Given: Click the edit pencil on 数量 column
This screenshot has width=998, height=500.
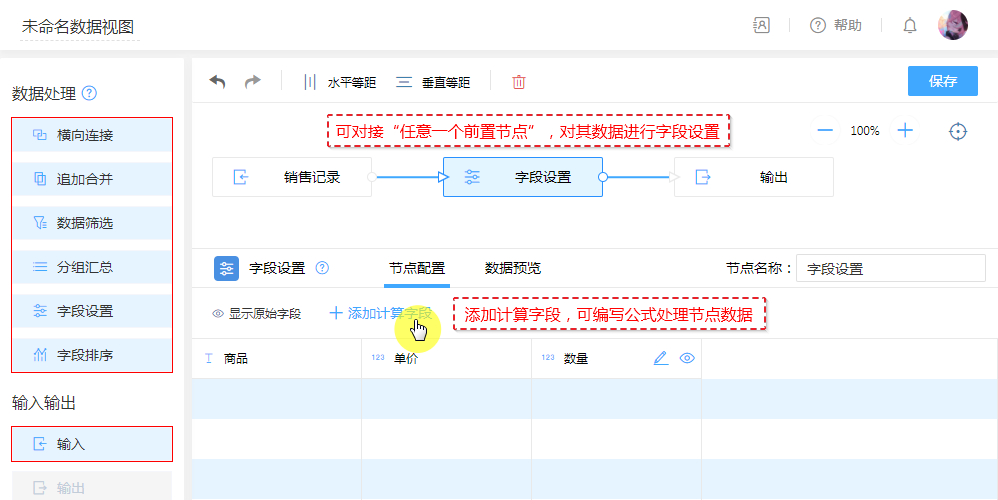Looking at the screenshot, I should (660, 358).
